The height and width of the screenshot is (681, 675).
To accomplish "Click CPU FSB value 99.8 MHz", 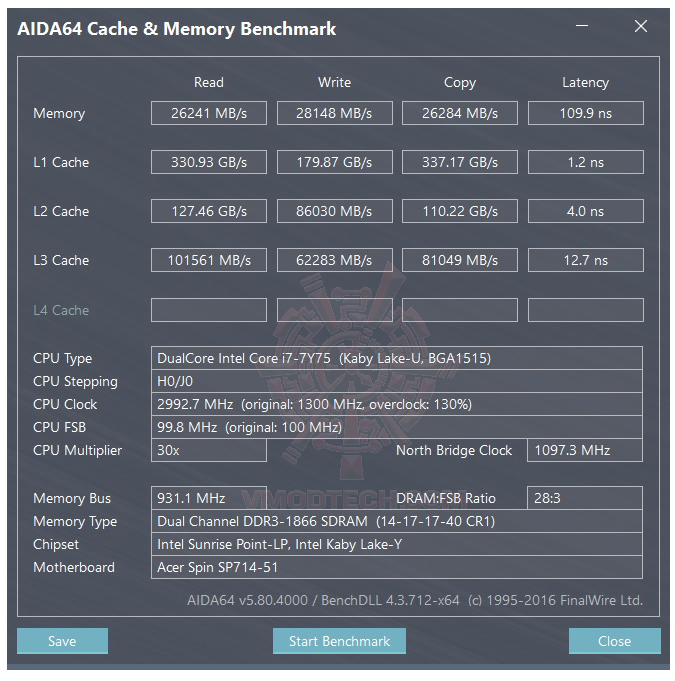I will click(x=397, y=427).
